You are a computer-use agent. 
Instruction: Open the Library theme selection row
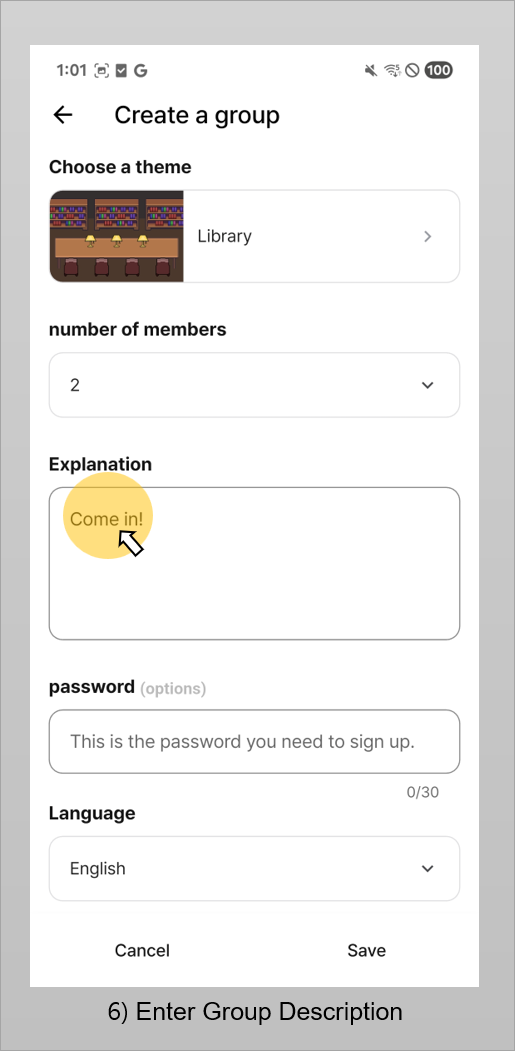pos(254,236)
